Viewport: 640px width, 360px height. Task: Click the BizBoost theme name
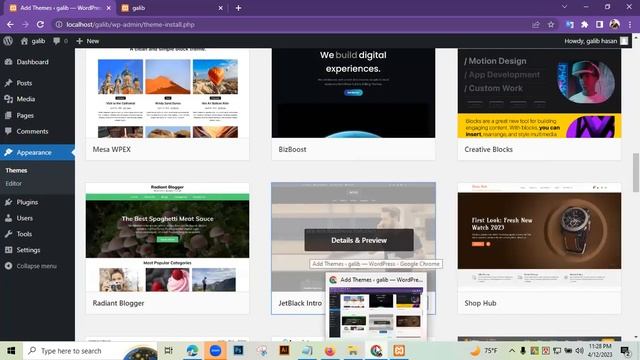[292, 149]
